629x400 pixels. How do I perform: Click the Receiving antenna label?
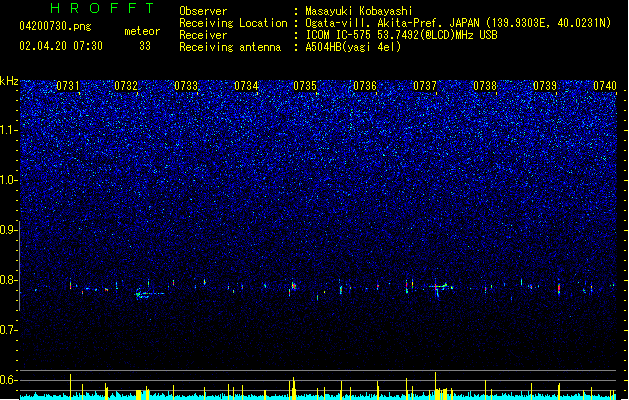(x=230, y=47)
